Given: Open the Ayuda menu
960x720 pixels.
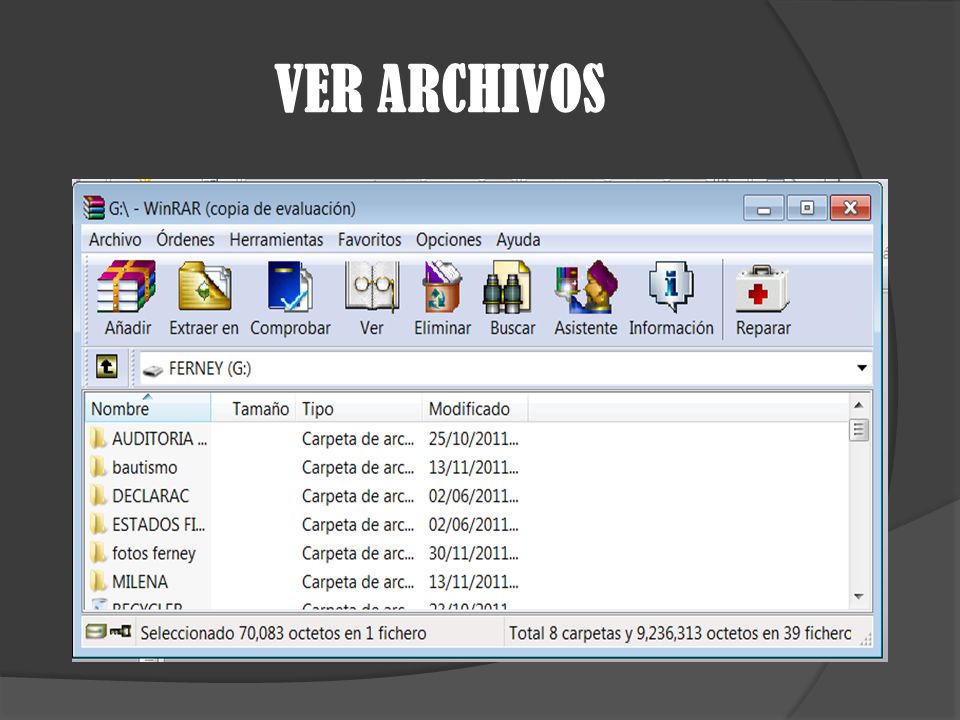Looking at the screenshot, I should coord(518,239).
